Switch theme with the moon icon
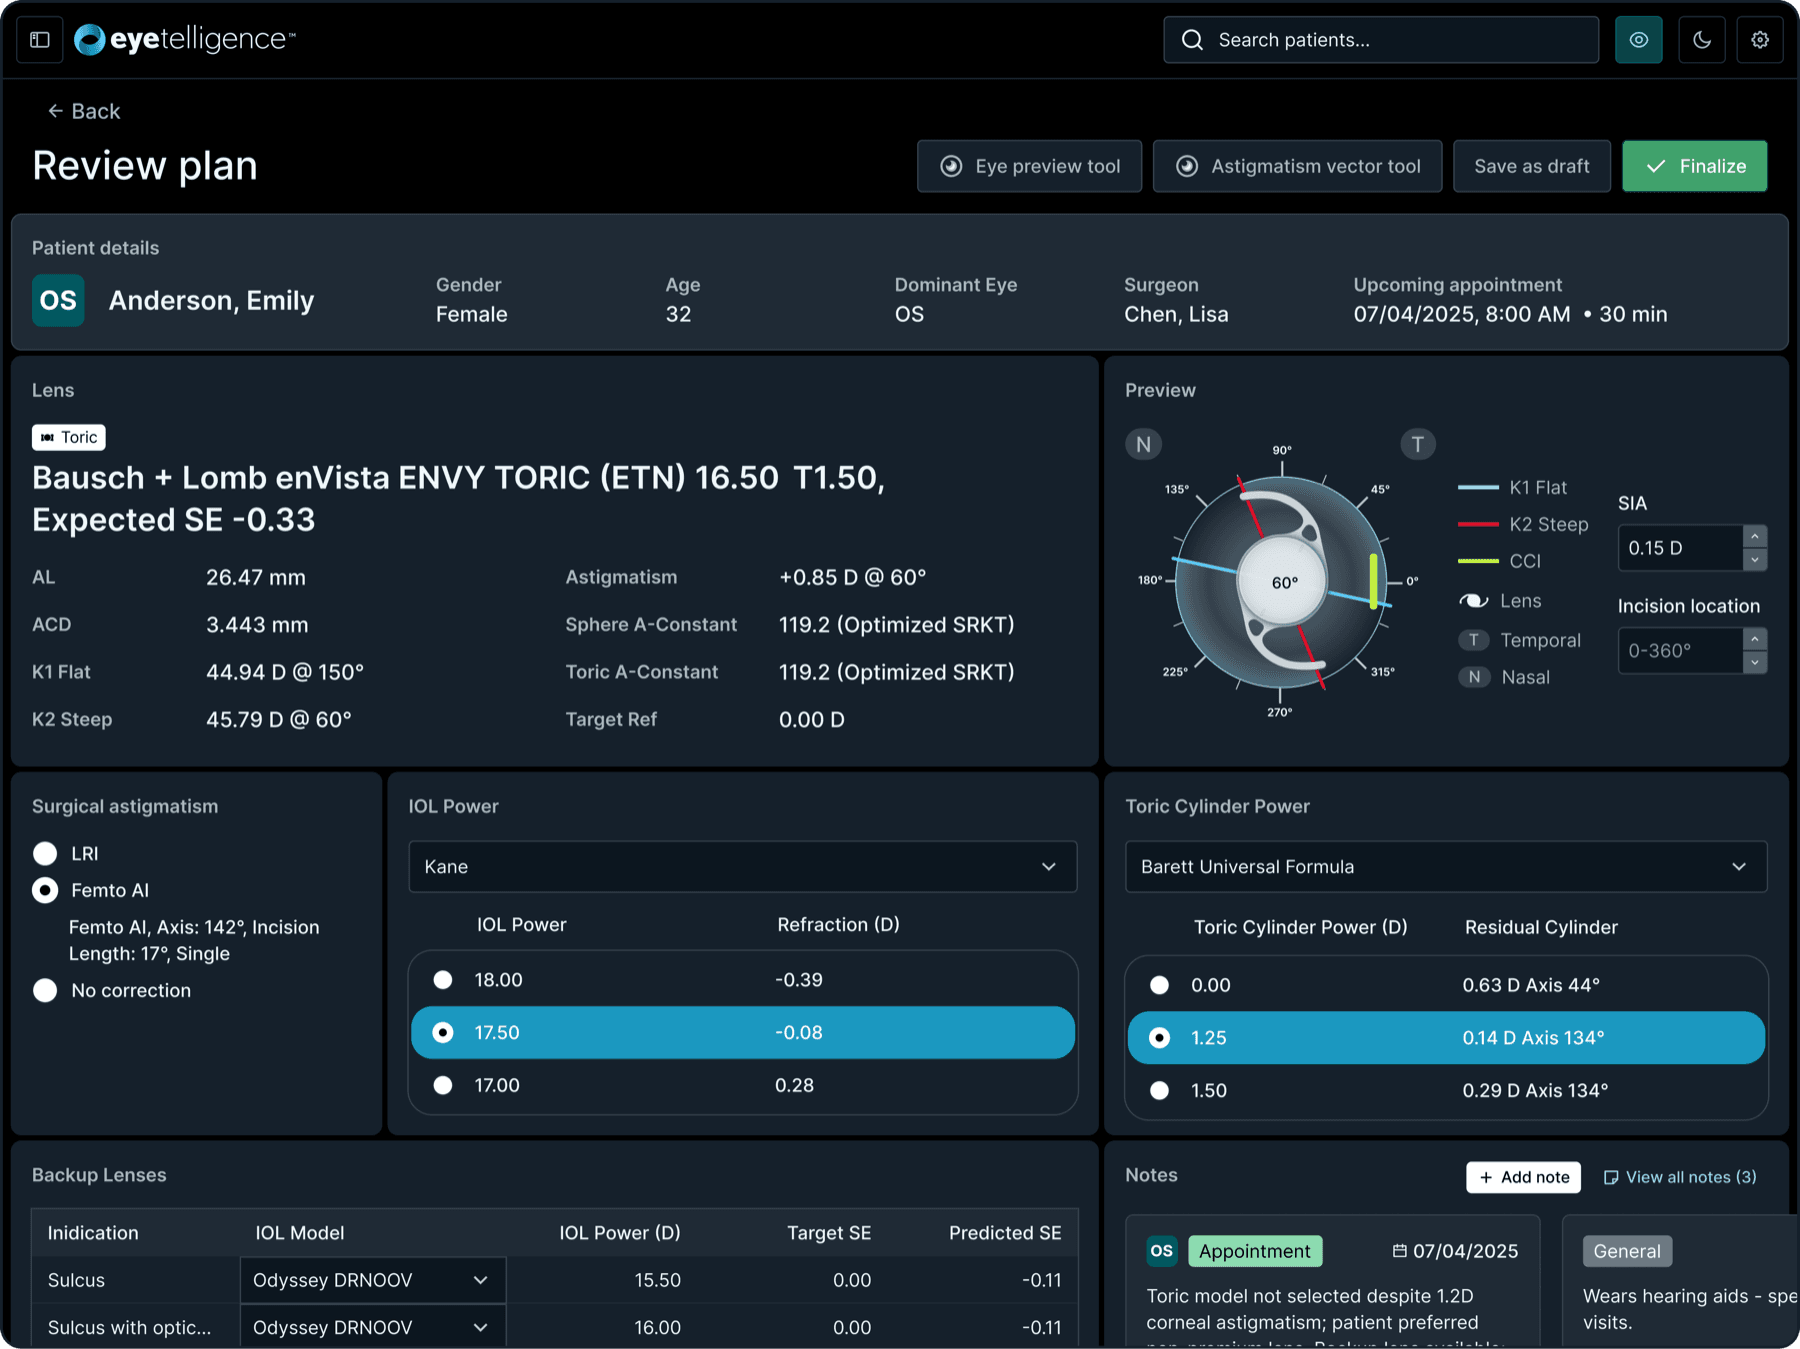 1701,40
